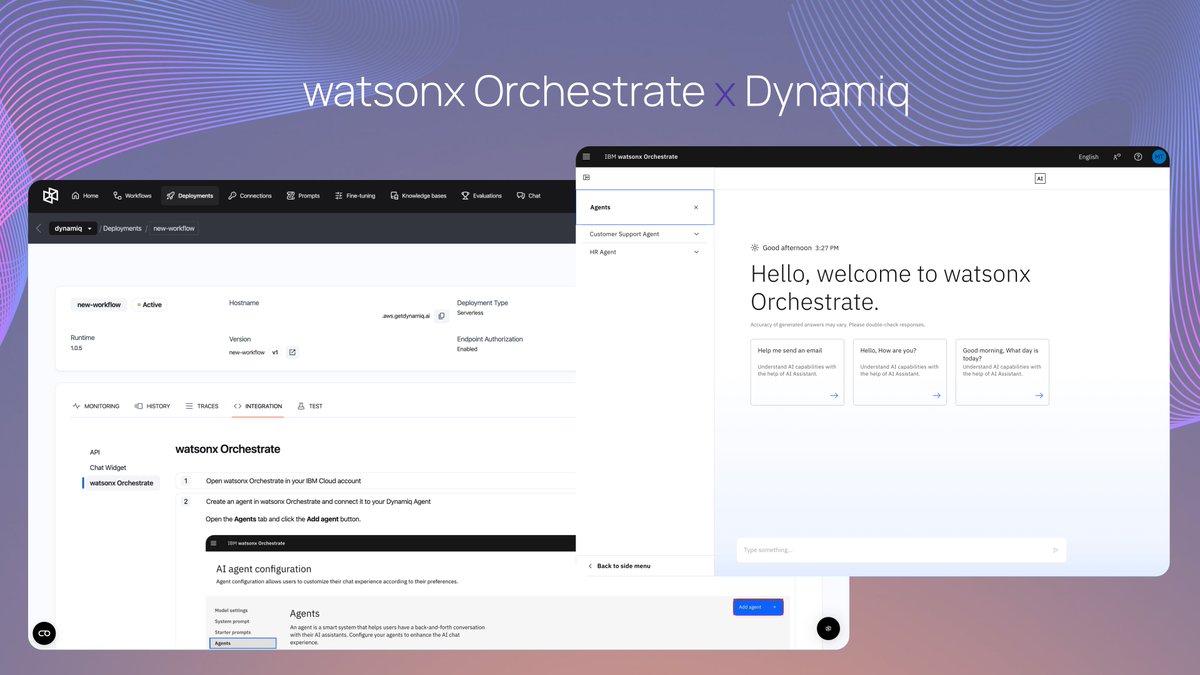This screenshot has height=675, width=1200.
Task: Click arrow on 'Good morning' card
Action: 1039,395
